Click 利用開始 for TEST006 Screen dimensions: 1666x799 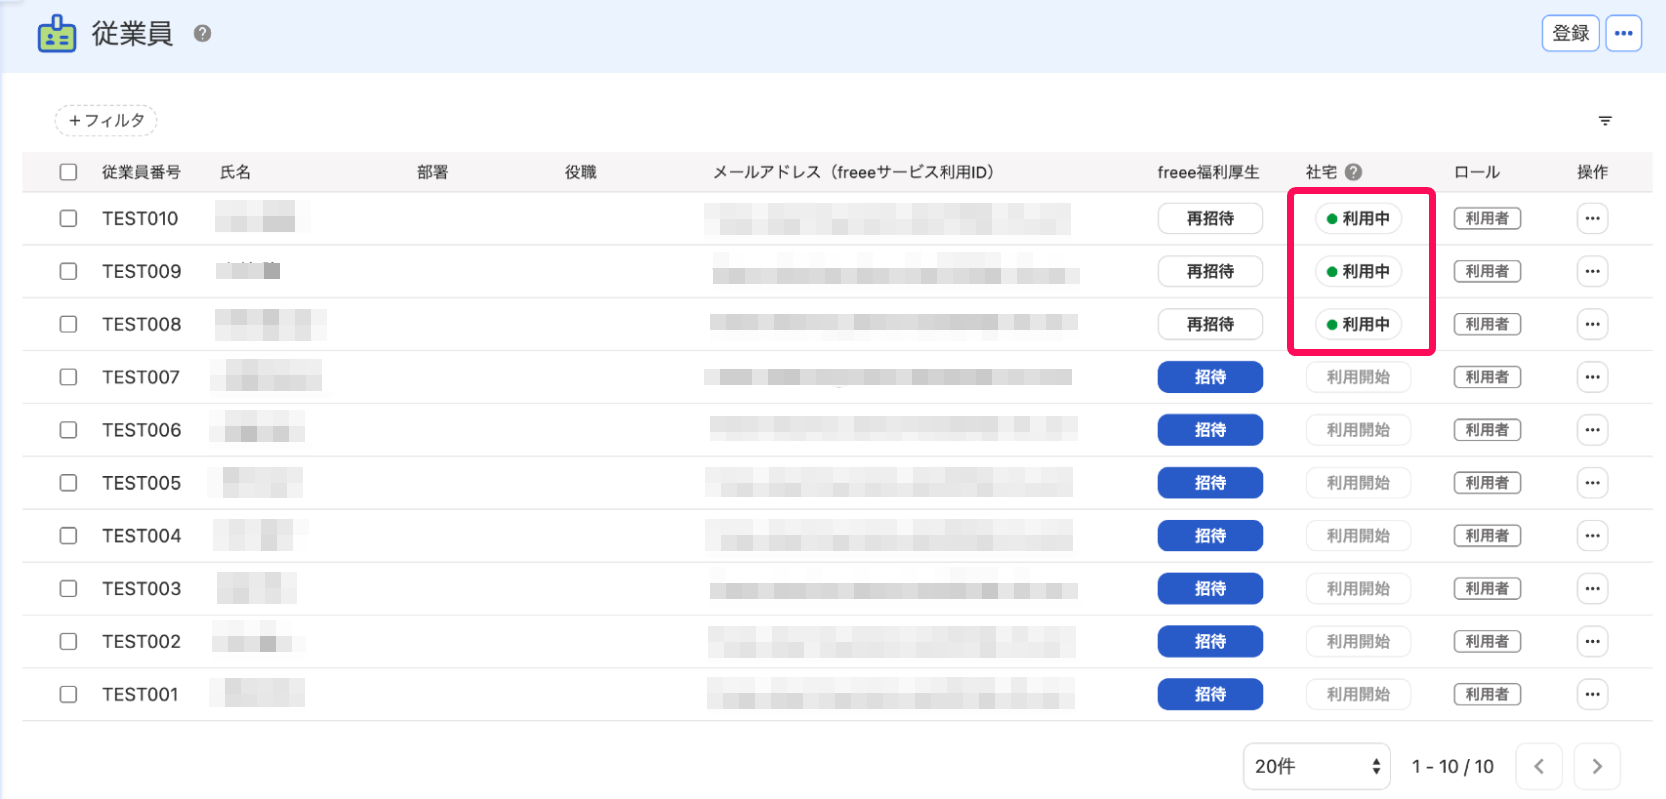pyautogui.click(x=1358, y=430)
